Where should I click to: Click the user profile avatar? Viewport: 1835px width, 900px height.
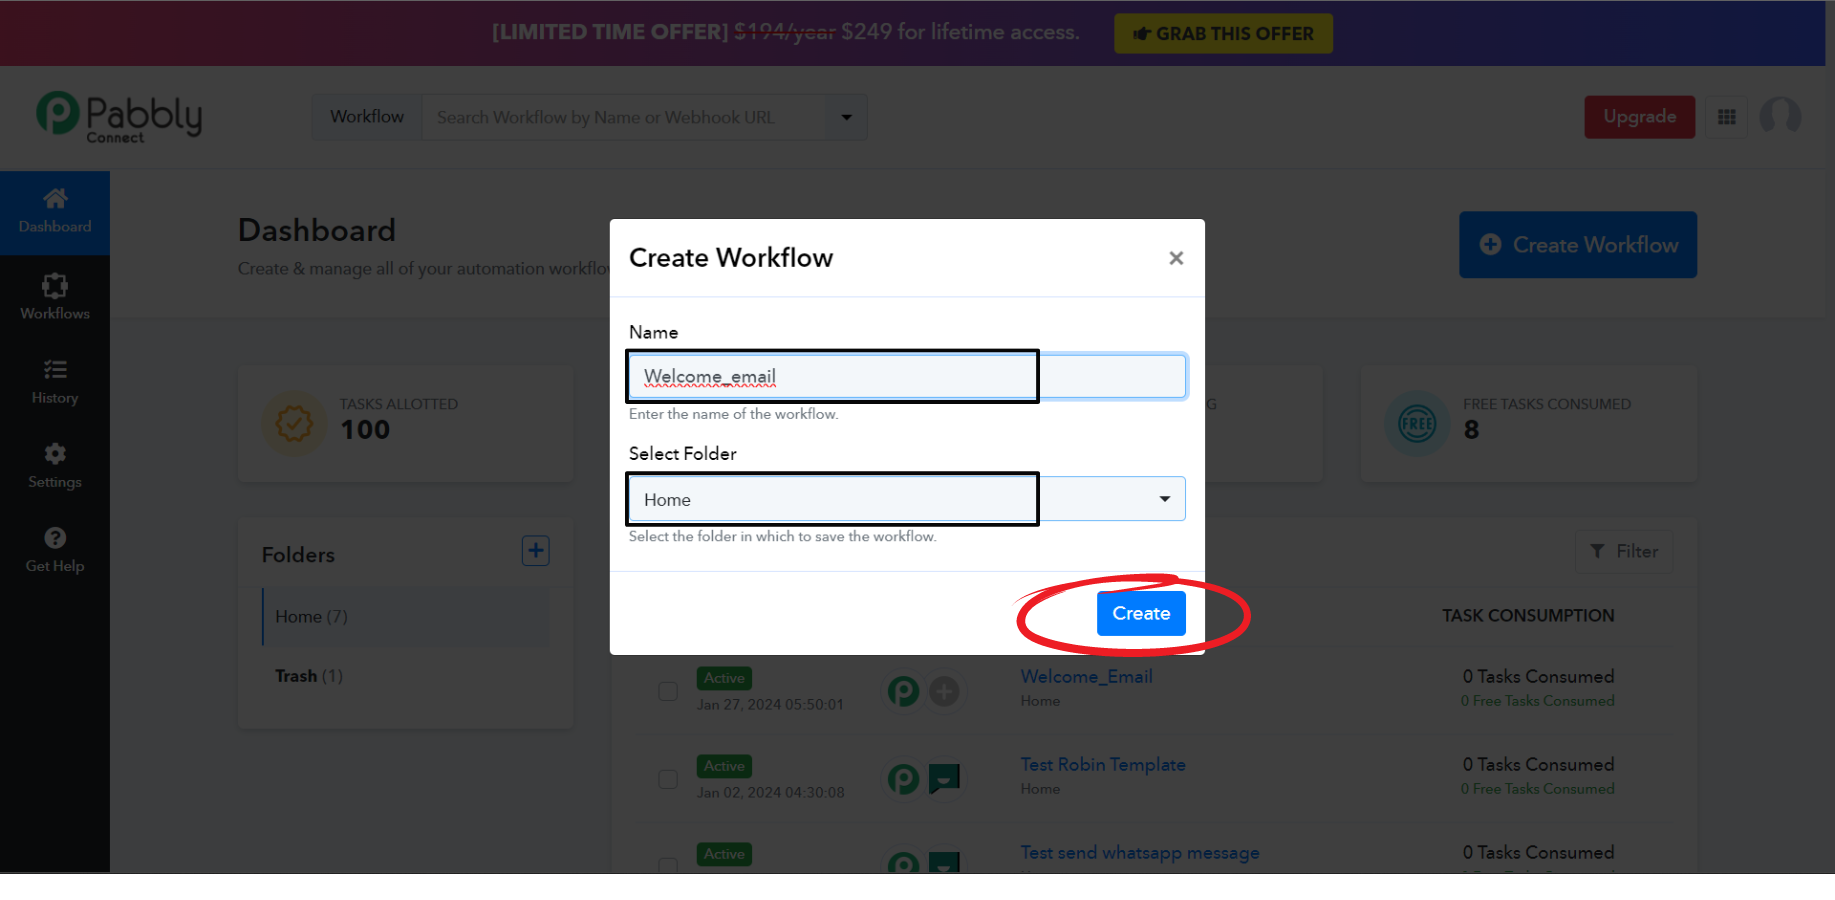(x=1780, y=117)
